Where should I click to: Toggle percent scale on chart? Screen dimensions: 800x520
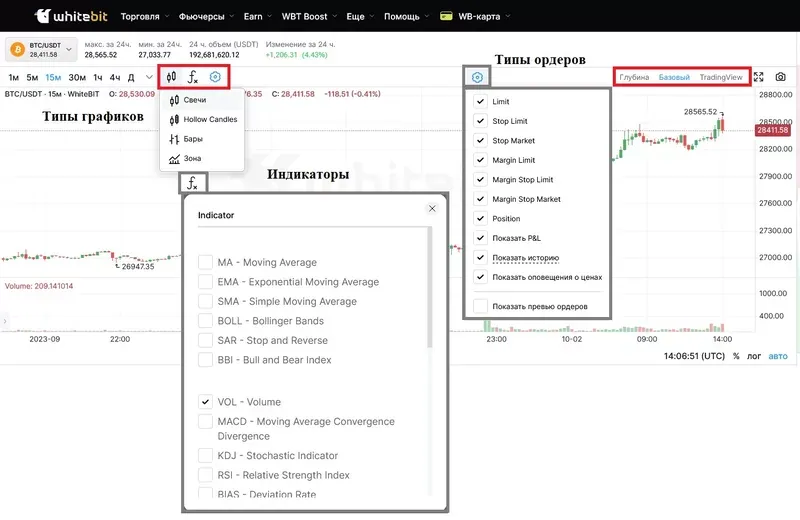[x=736, y=356]
